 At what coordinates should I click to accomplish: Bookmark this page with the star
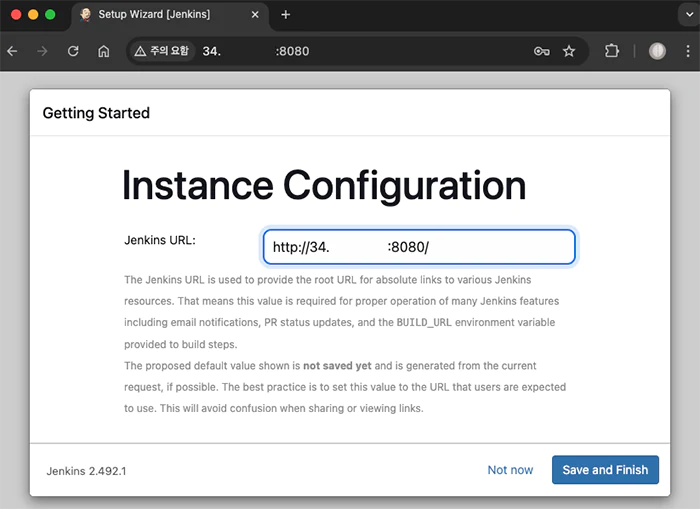click(569, 51)
